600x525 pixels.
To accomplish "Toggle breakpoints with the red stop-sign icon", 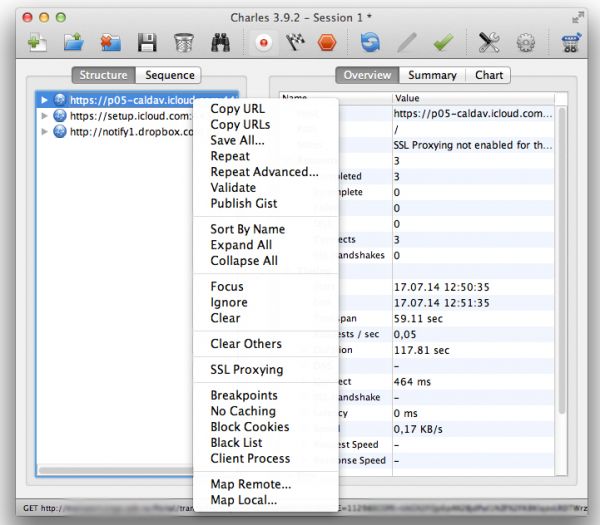I will coord(327,44).
